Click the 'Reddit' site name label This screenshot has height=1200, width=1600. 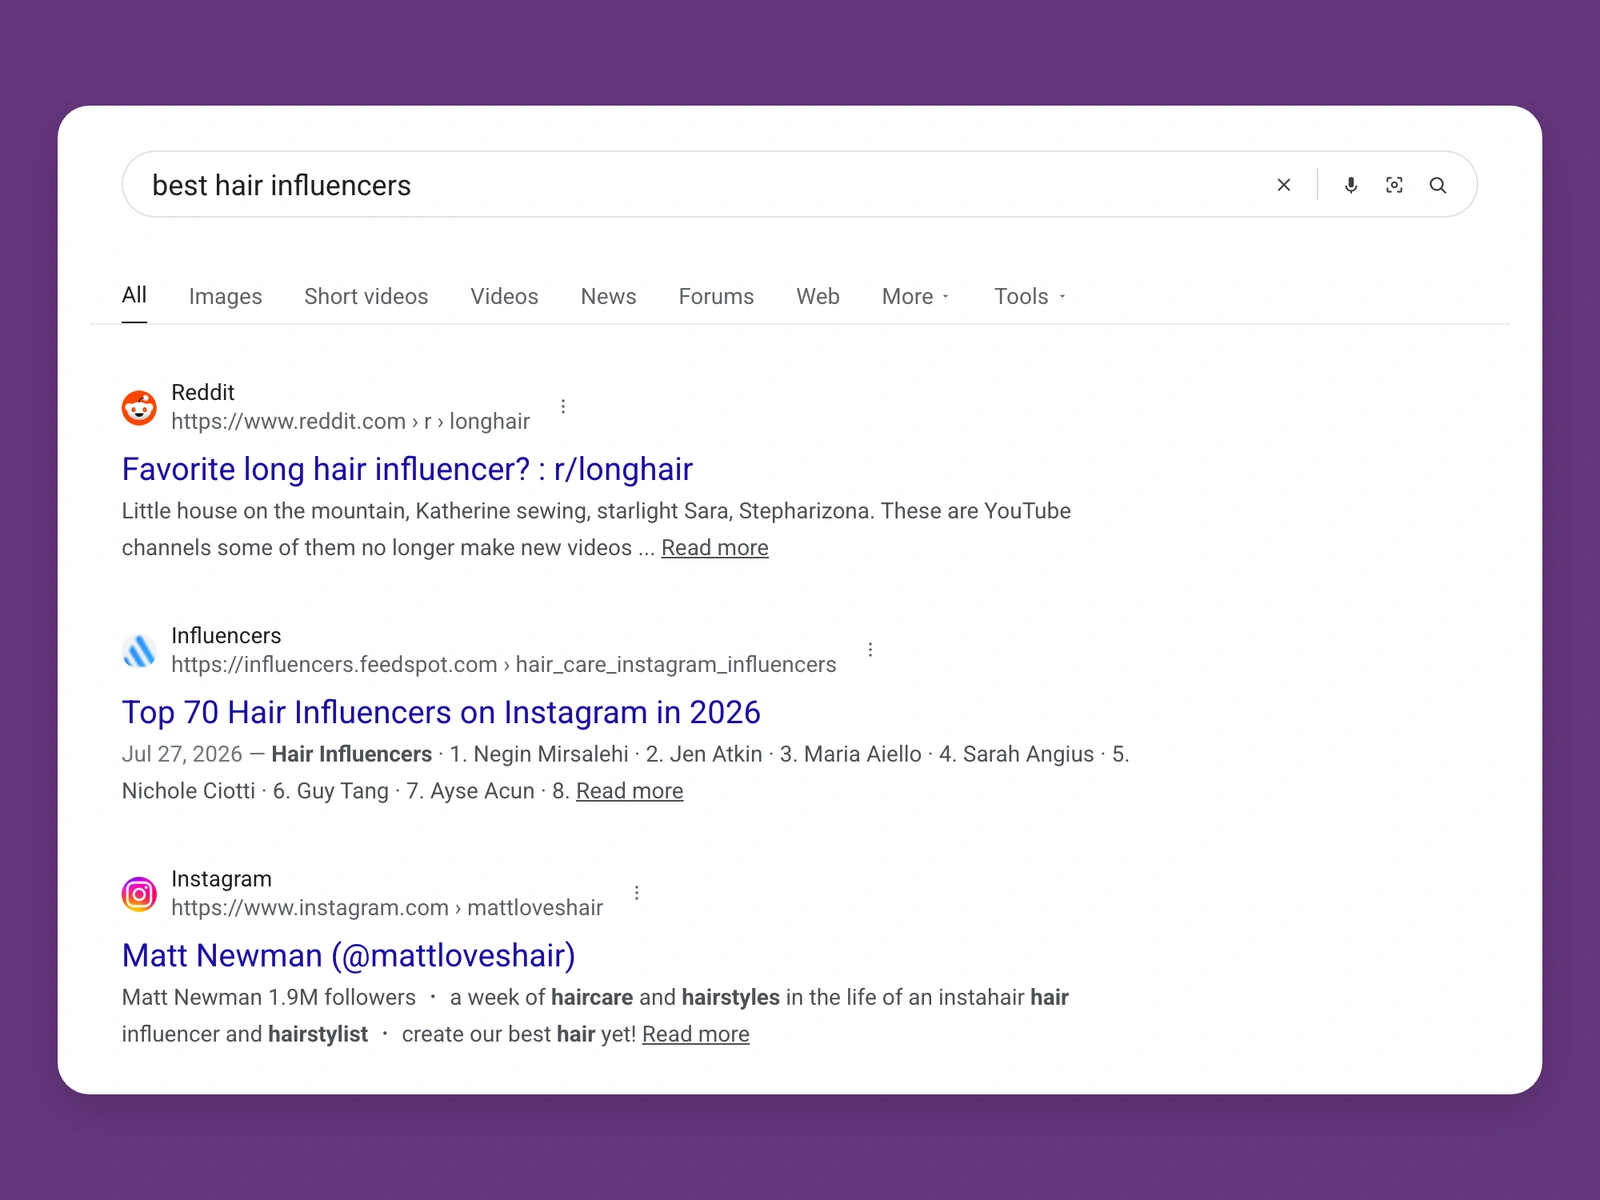pos(203,392)
